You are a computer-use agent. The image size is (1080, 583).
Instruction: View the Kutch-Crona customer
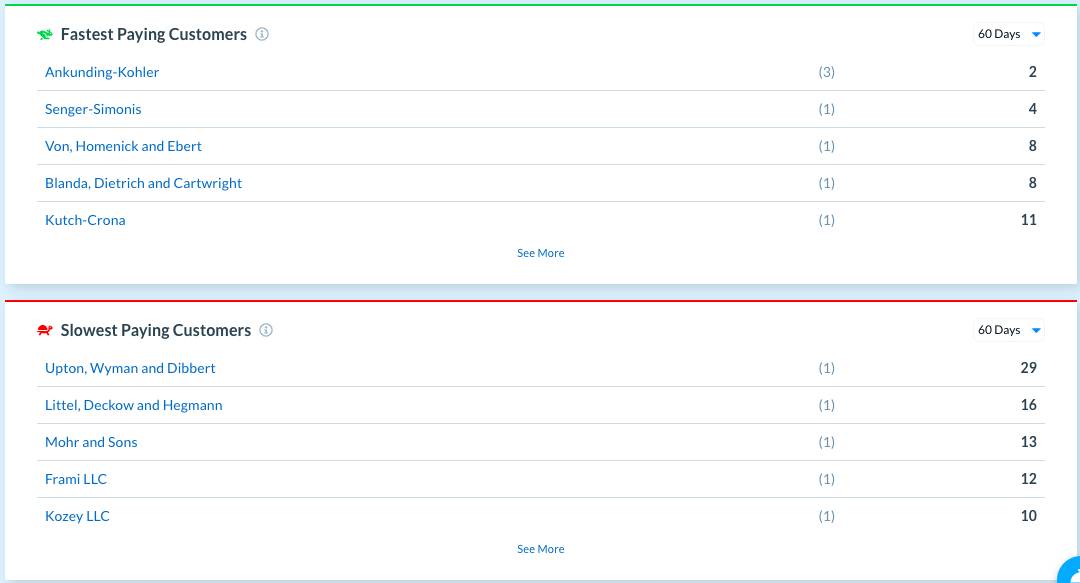(85, 220)
